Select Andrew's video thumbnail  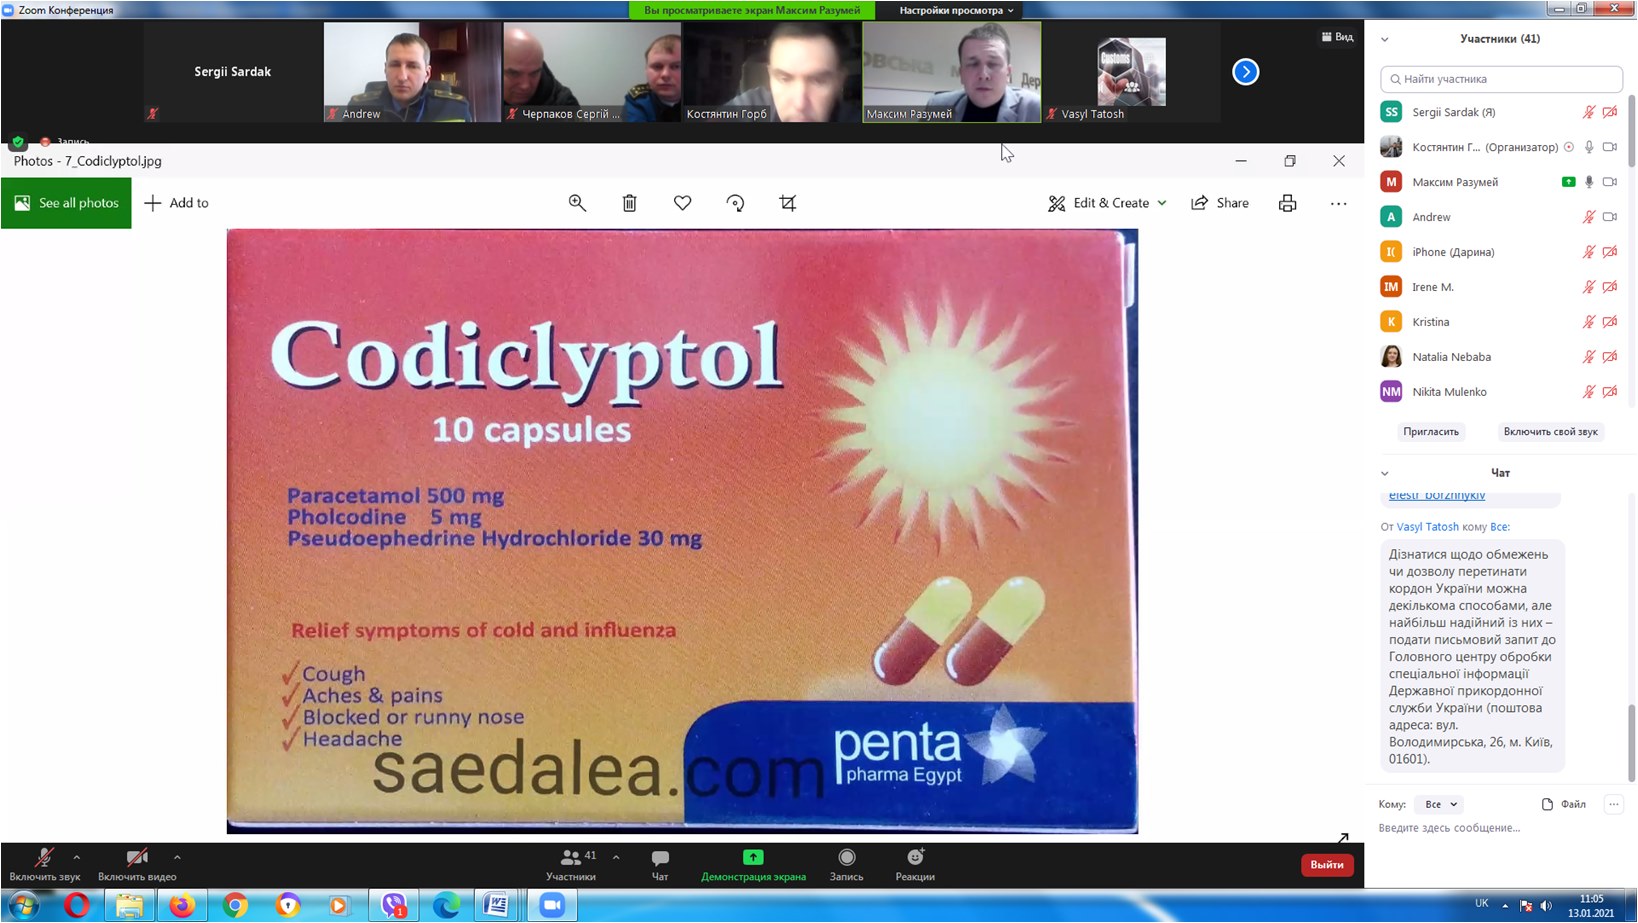click(412, 72)
